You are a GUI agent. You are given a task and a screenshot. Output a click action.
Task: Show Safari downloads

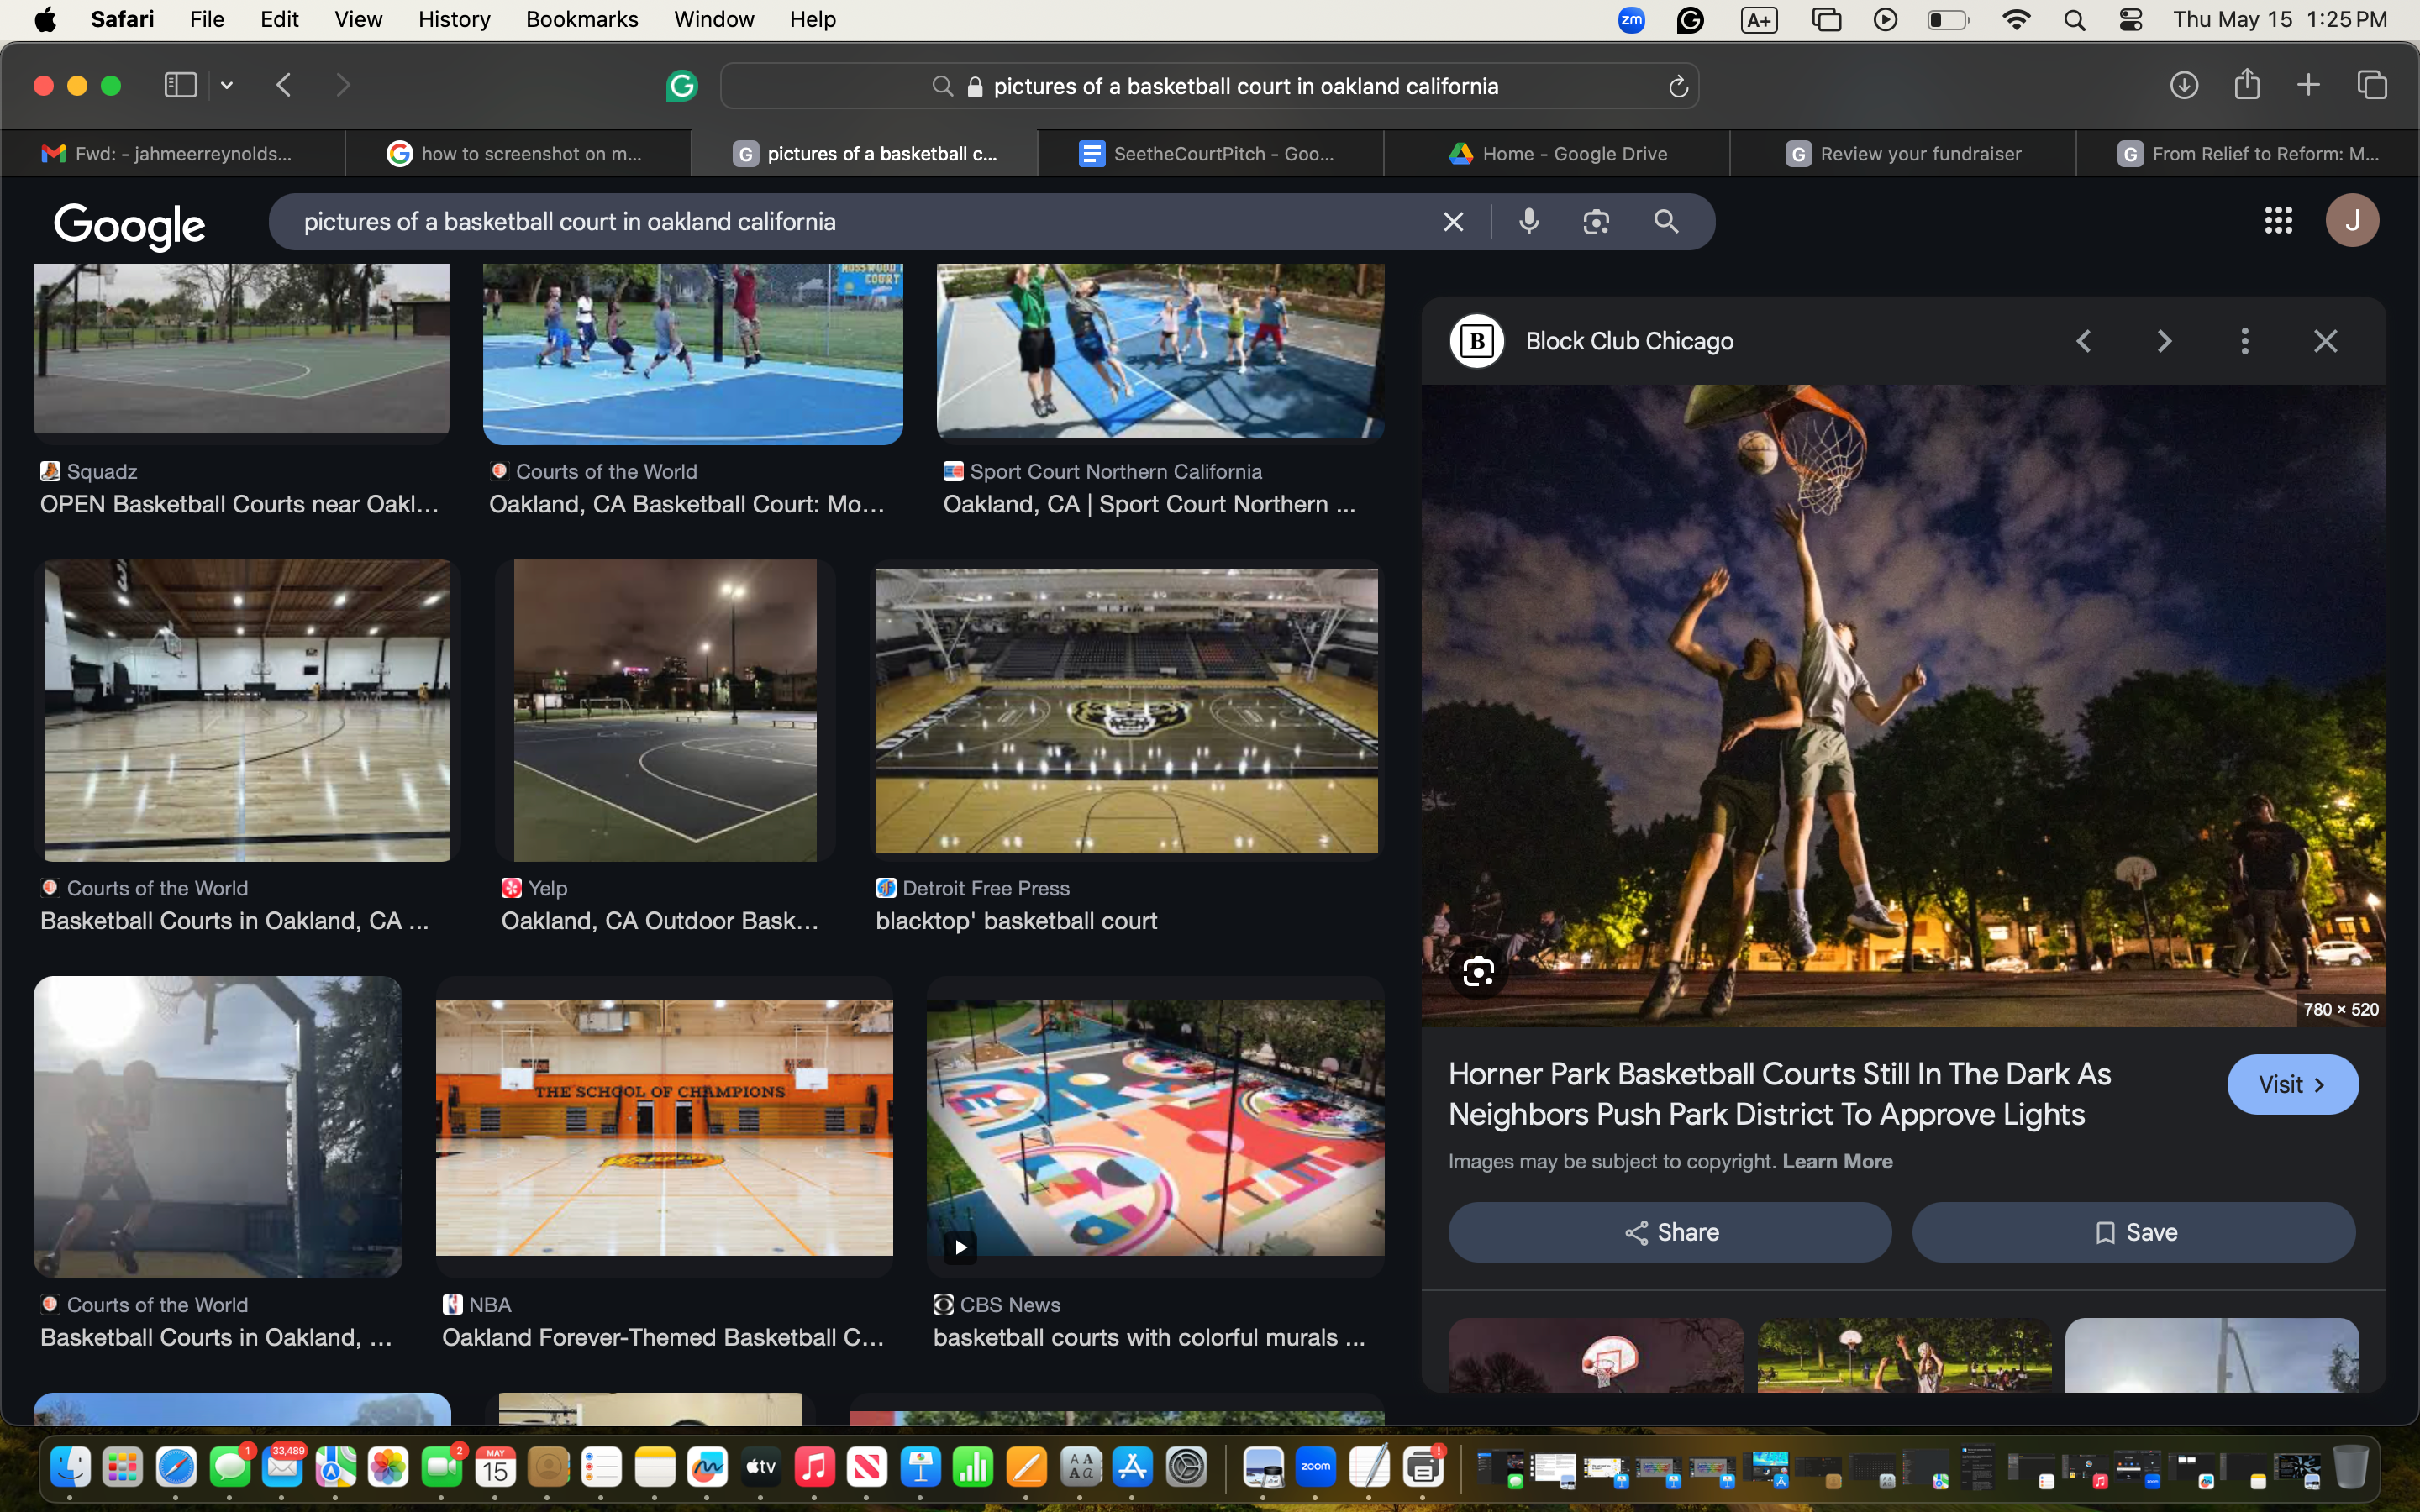(x=2183, y=85)
